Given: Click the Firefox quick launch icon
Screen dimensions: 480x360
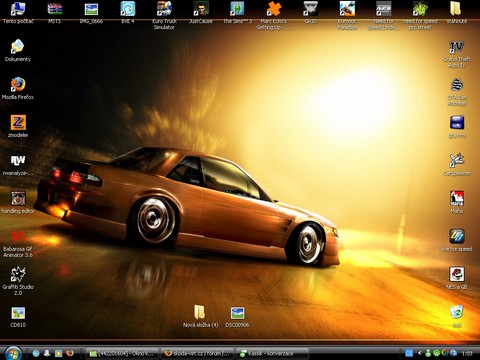Looking at the screenshot, I should [69, 353].
